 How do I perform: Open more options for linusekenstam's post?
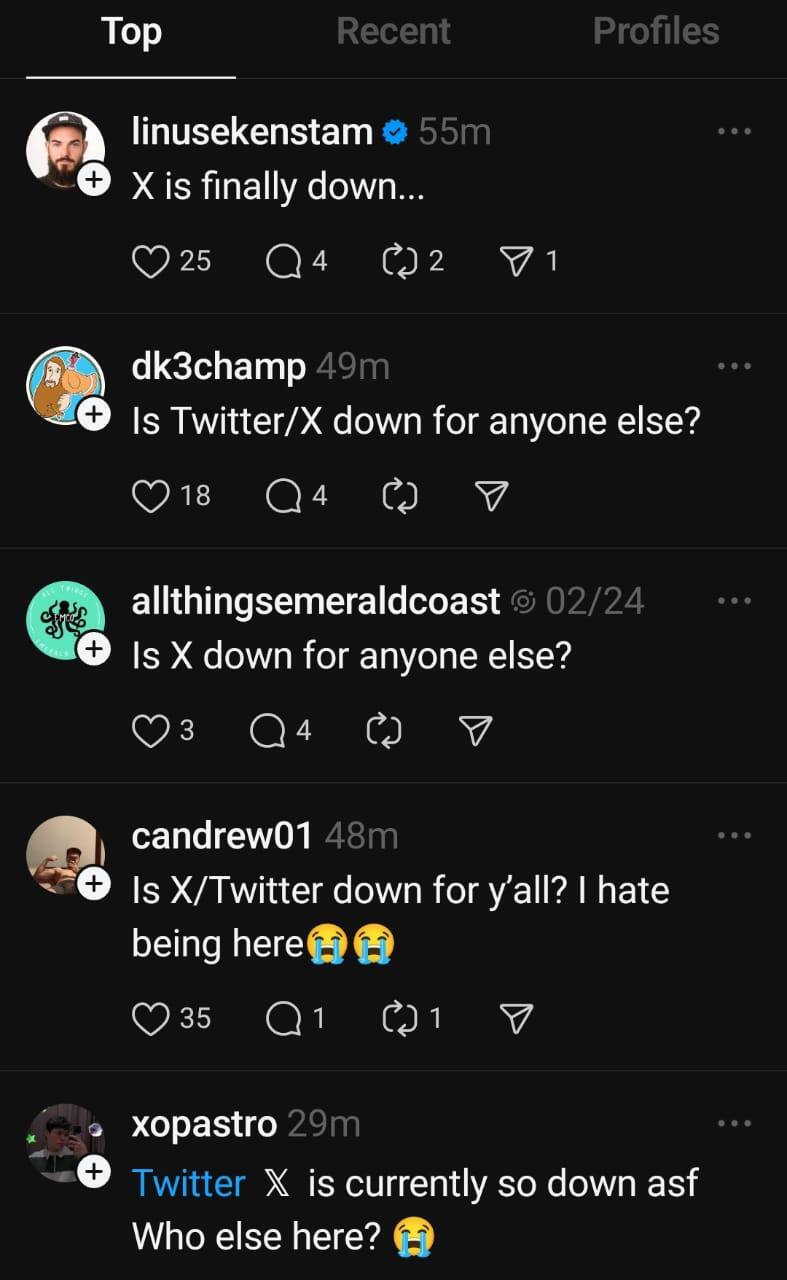click(734, 131)
